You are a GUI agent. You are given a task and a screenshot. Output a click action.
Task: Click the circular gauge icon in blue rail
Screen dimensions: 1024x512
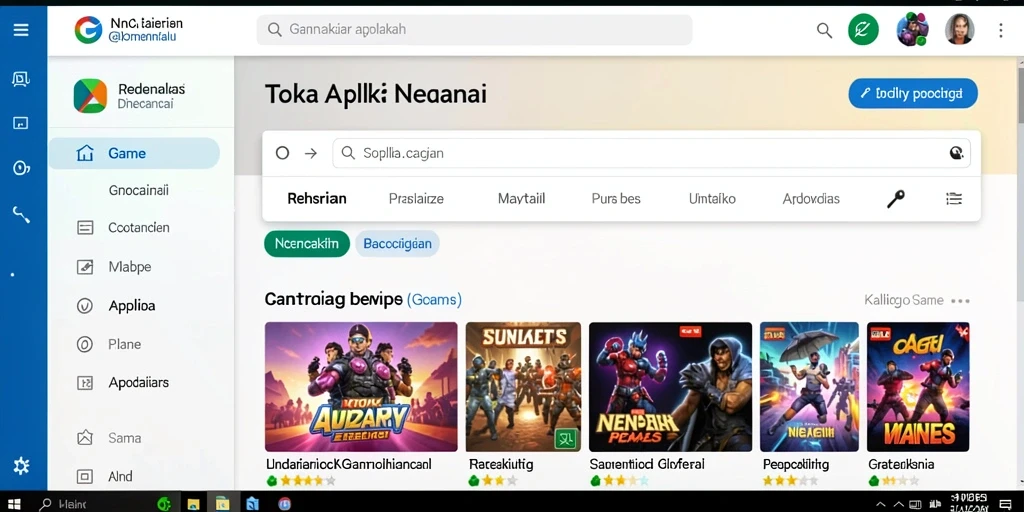21,168
